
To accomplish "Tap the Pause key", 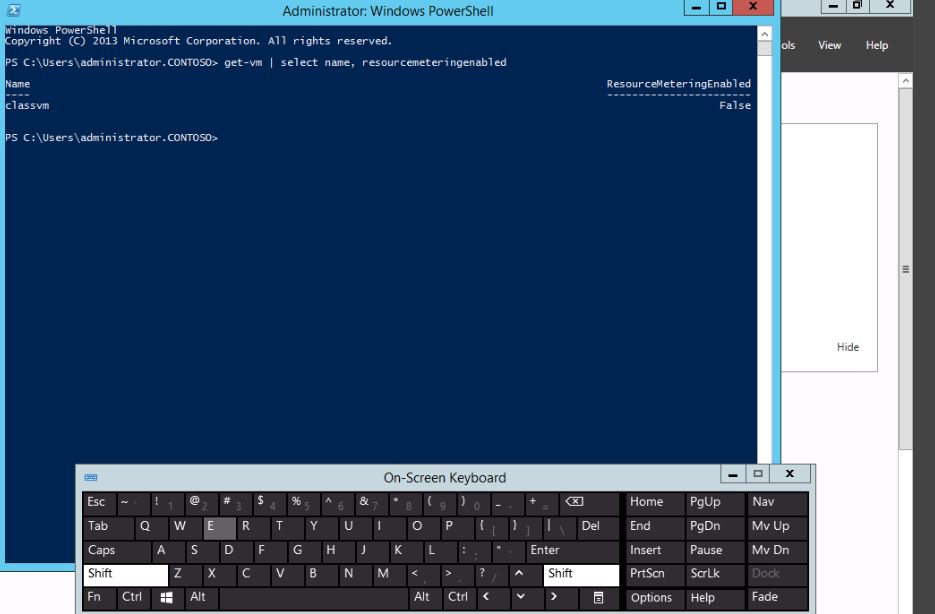I will point(714,550).
